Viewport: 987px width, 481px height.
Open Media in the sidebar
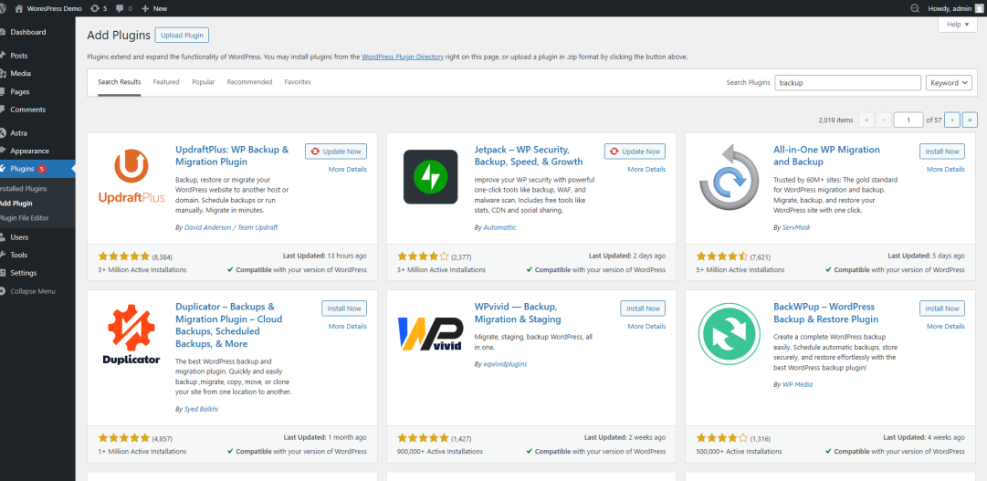coord(20,74)
